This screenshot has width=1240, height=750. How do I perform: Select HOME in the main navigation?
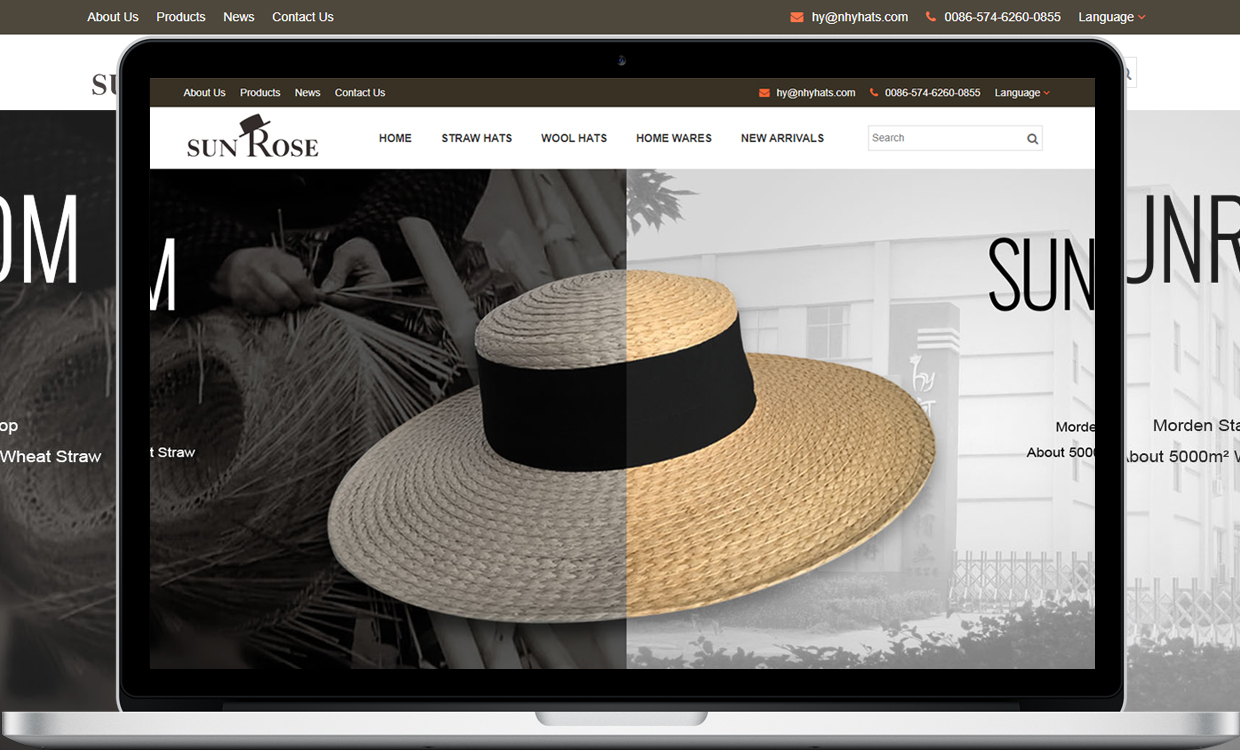click(395, 138)
